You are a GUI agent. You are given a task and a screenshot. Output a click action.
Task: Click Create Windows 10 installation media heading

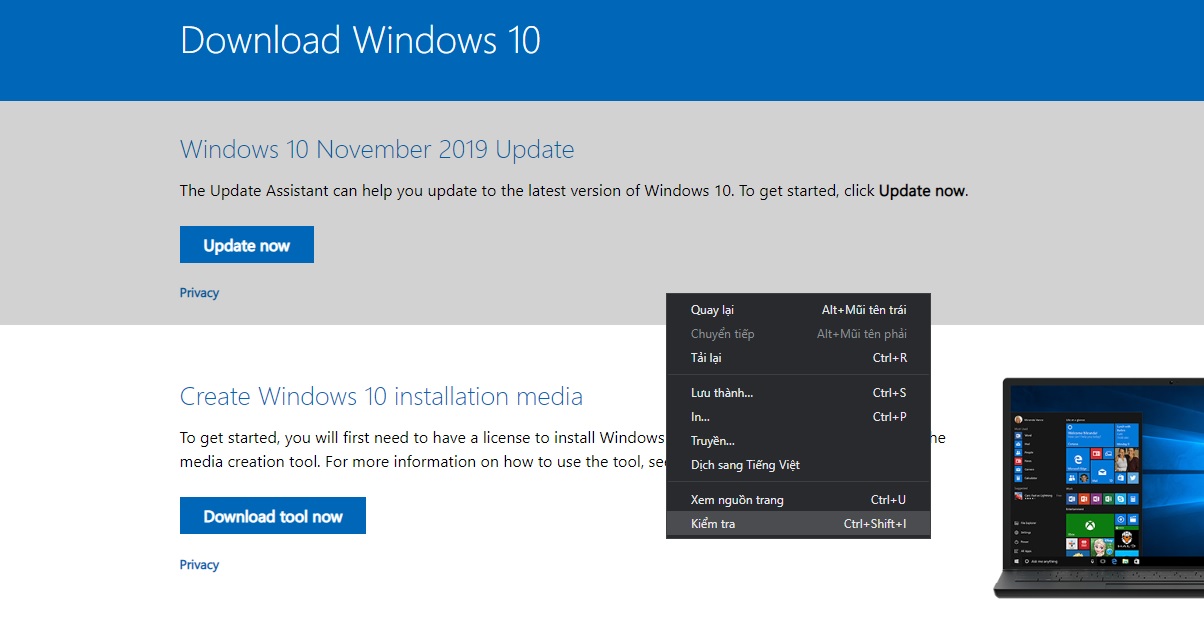point(381,396)
